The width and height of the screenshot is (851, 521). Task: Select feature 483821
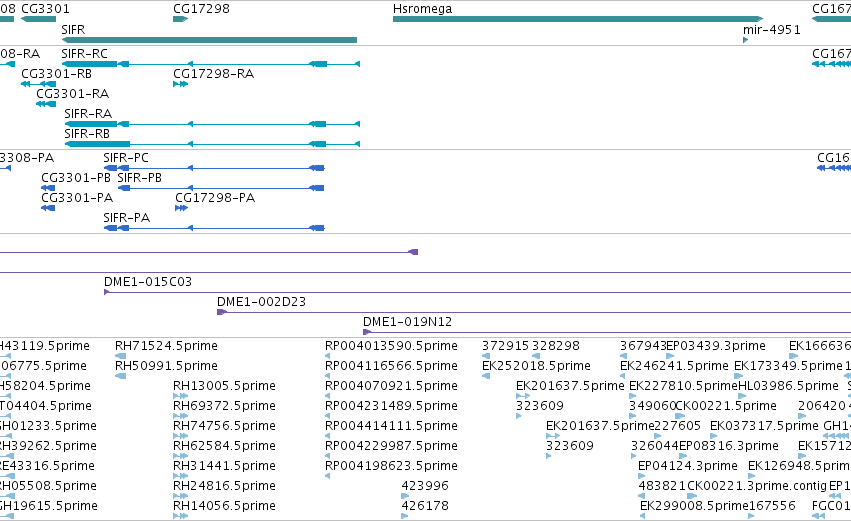coord(662,486)
